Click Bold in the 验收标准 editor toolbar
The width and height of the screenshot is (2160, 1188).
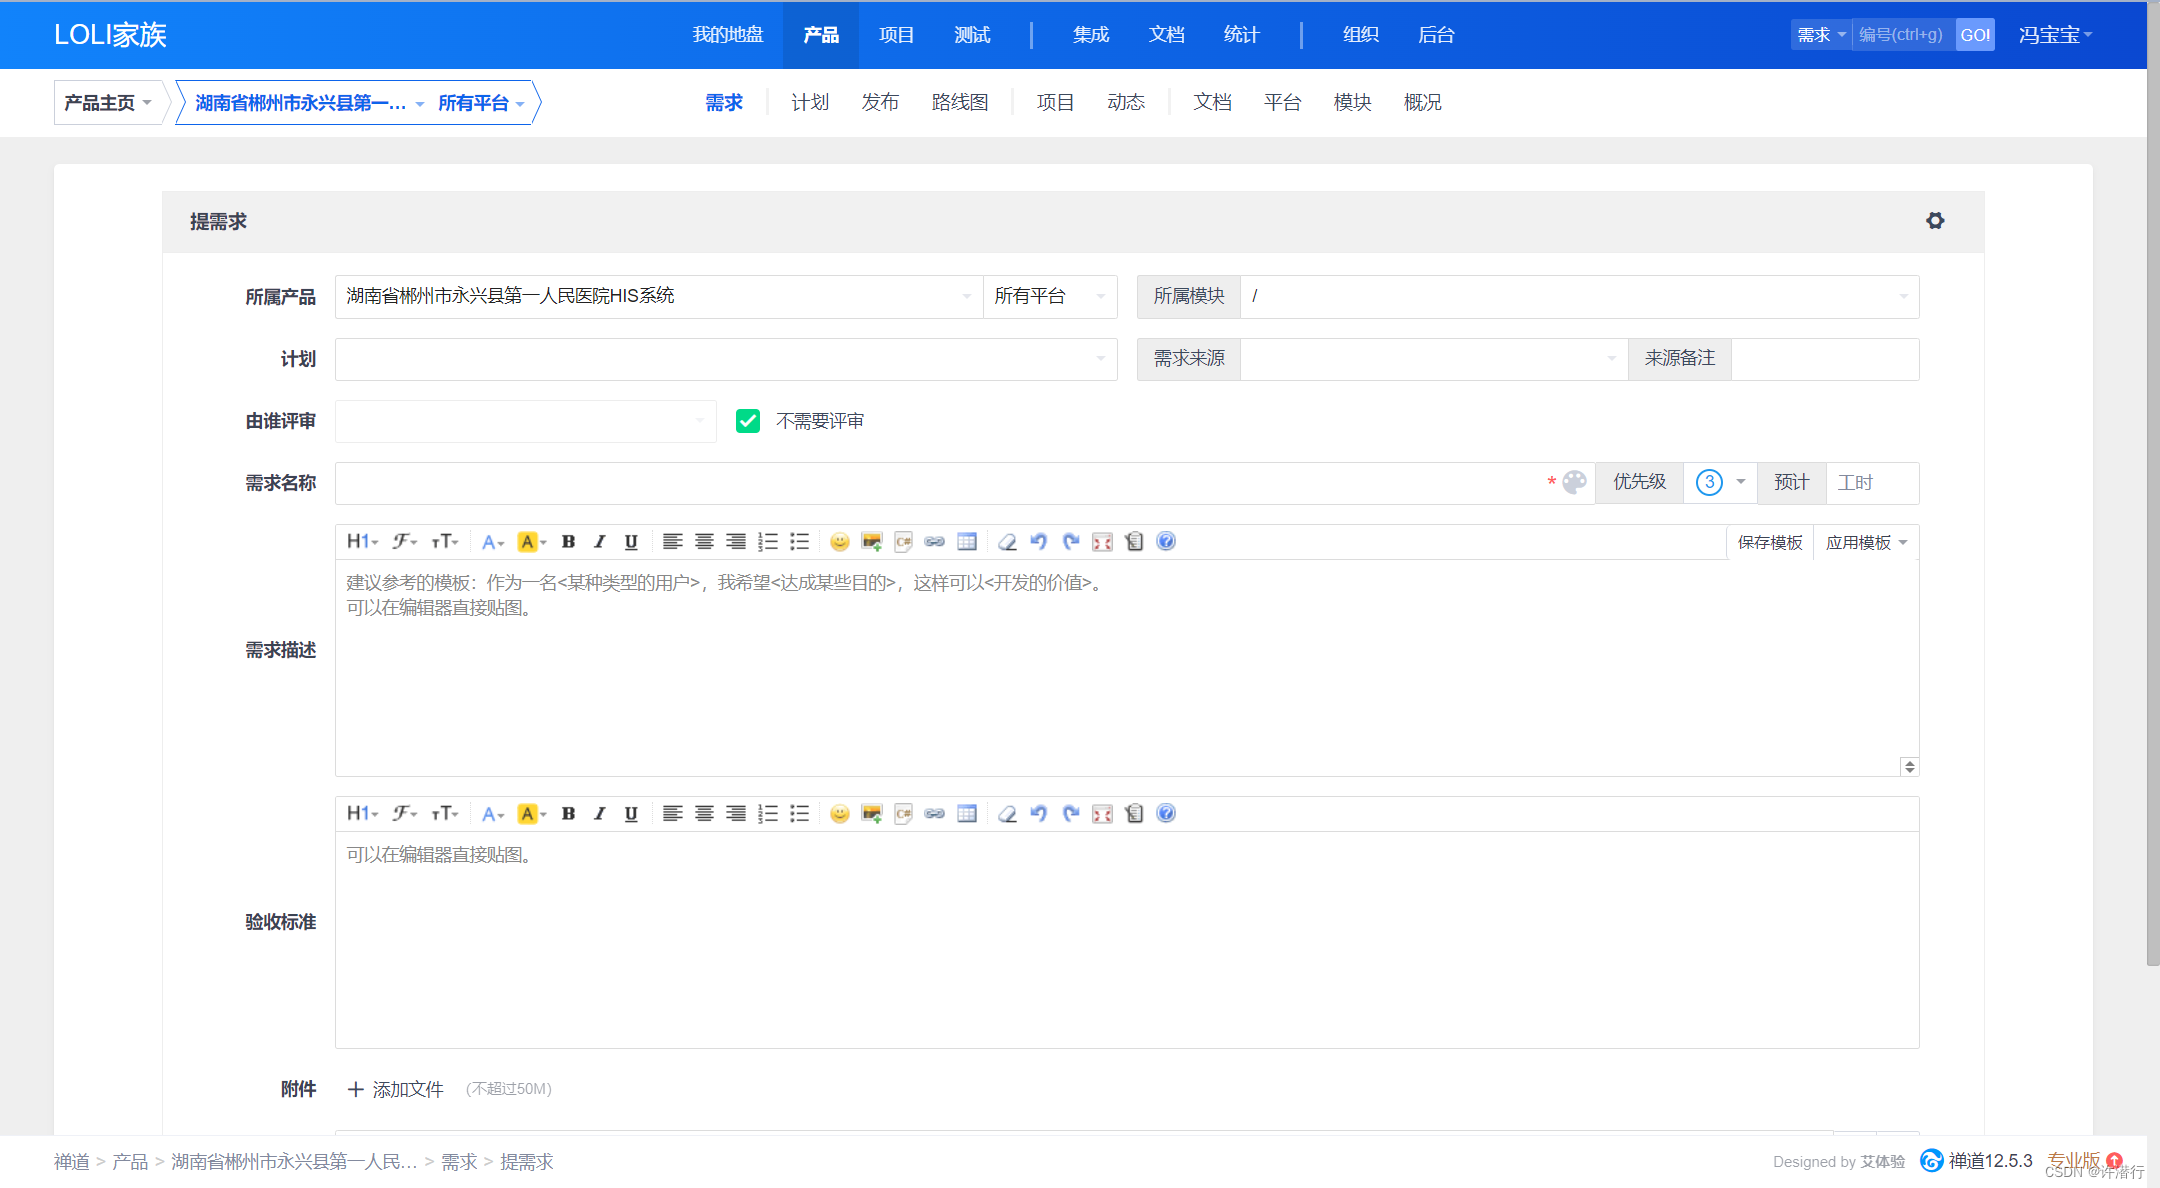click(x=568, y=813)
